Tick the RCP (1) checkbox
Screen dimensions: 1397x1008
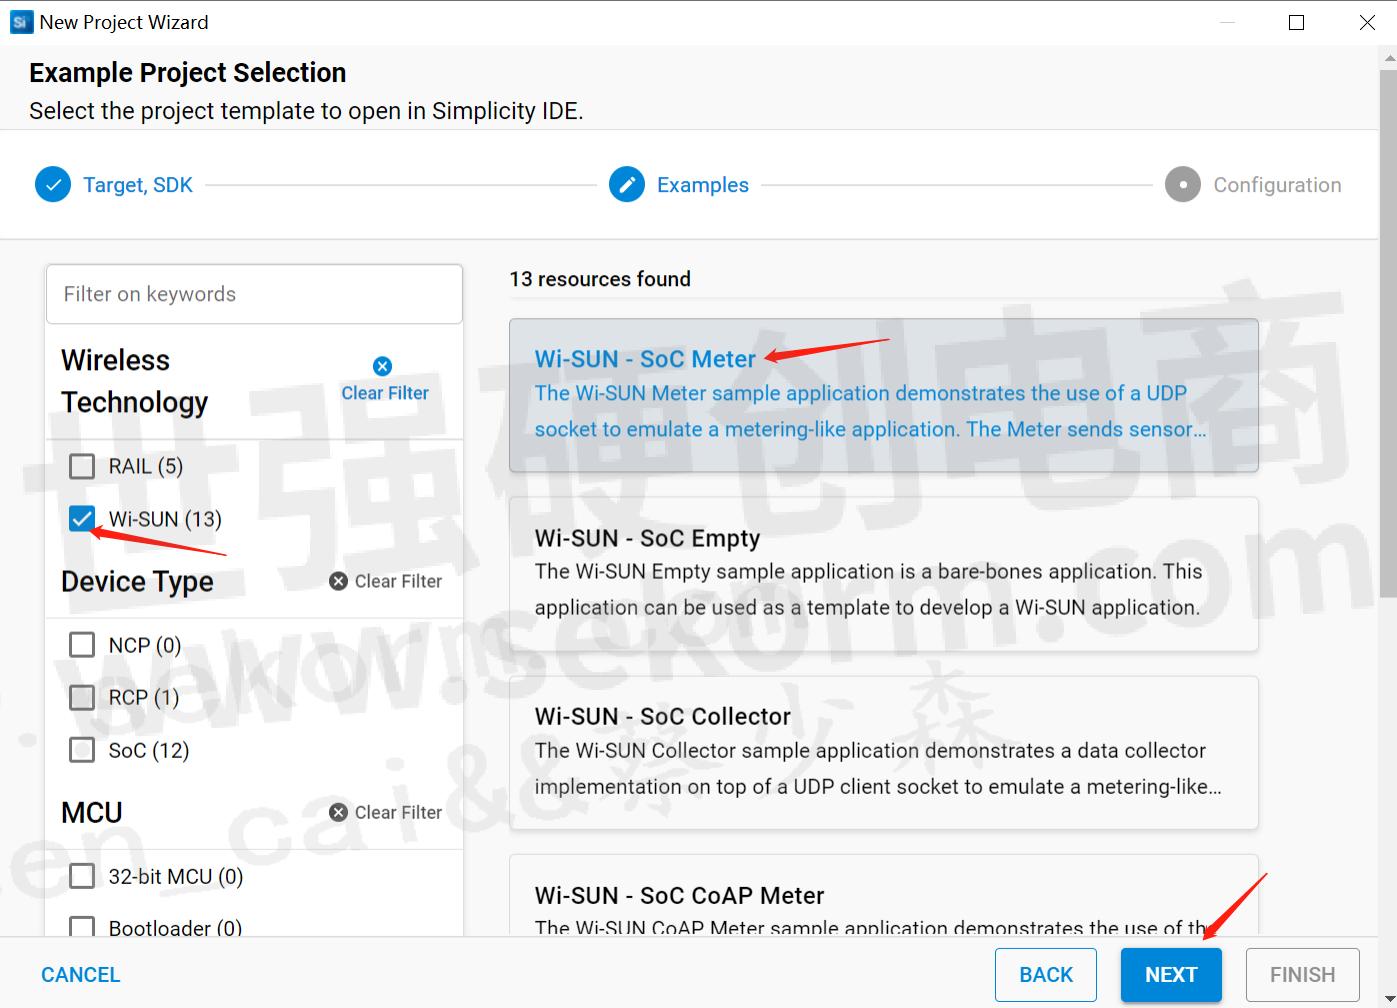(x=82, y=697)
